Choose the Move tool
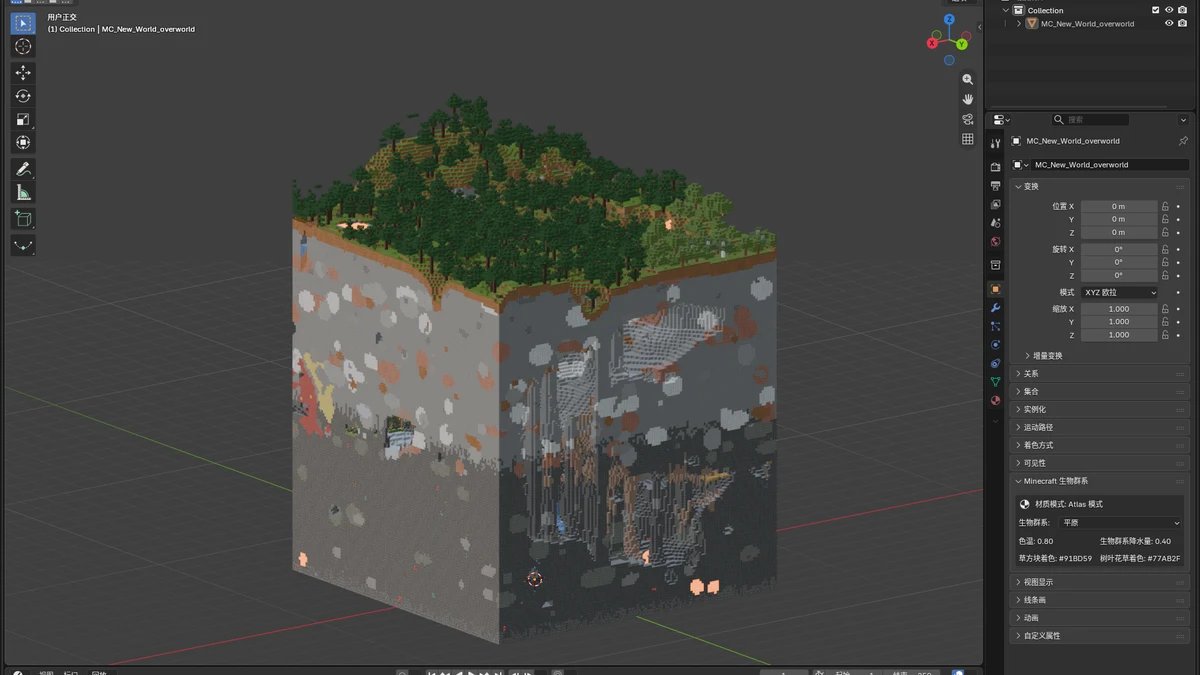Screen dimensions: 1200x675 (23, 72)
